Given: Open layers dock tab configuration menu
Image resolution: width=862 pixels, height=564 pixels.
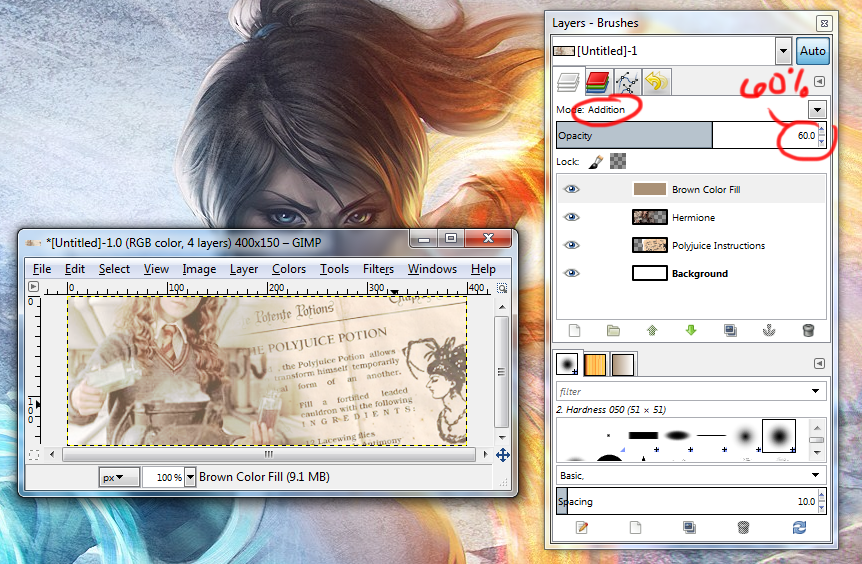Looking at the screenshot, I should point(819,81).
